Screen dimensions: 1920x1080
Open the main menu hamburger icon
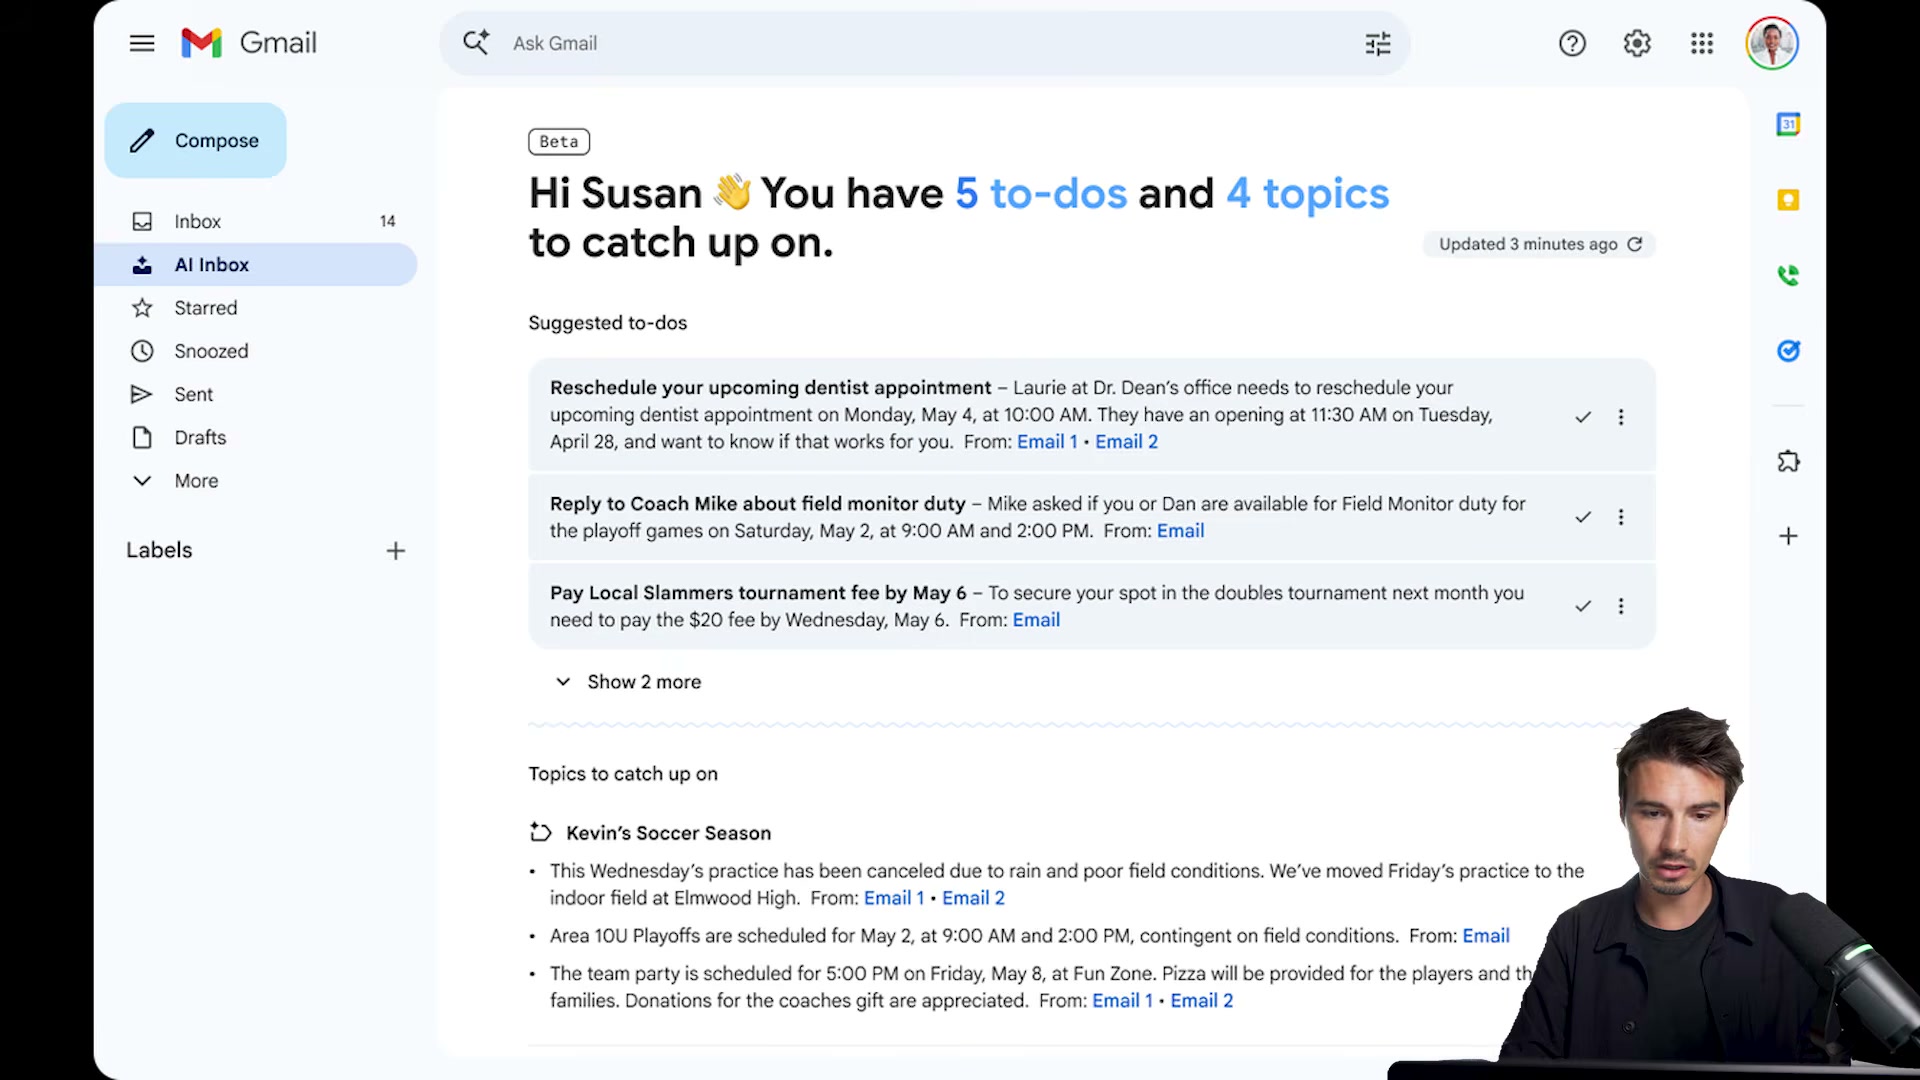coord(142,43)
